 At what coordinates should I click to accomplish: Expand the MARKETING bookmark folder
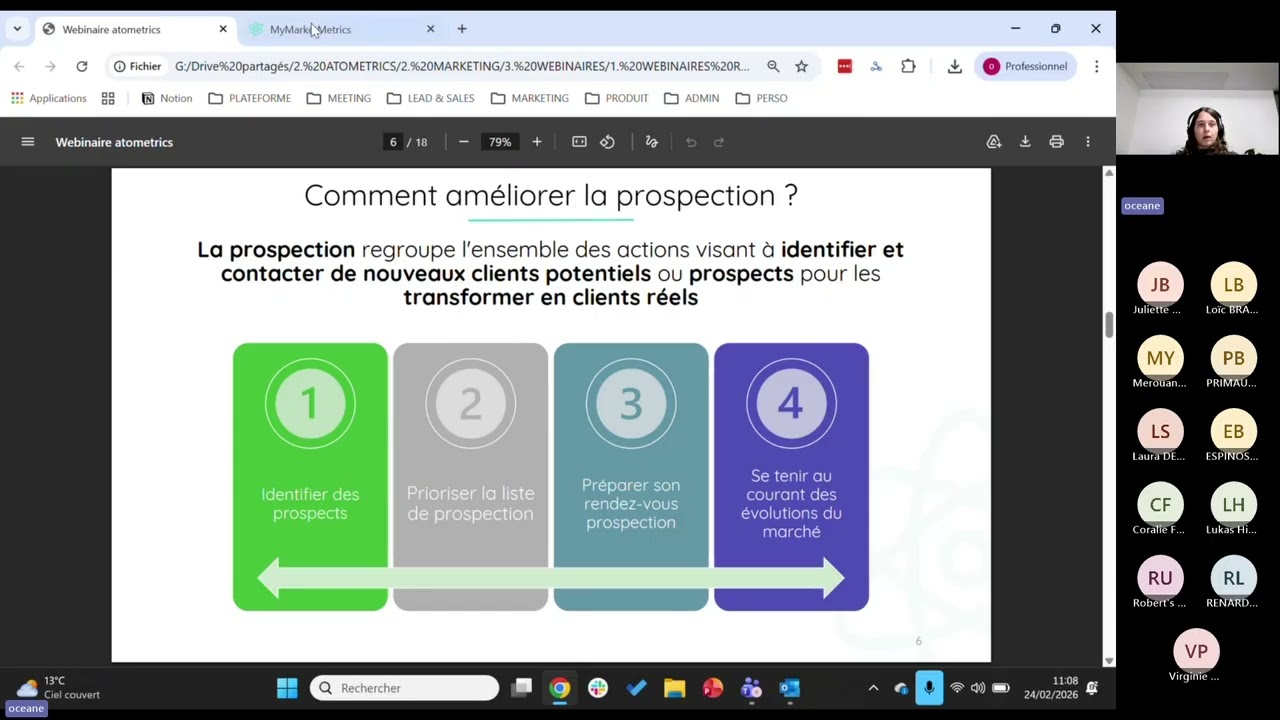point(530,98)
